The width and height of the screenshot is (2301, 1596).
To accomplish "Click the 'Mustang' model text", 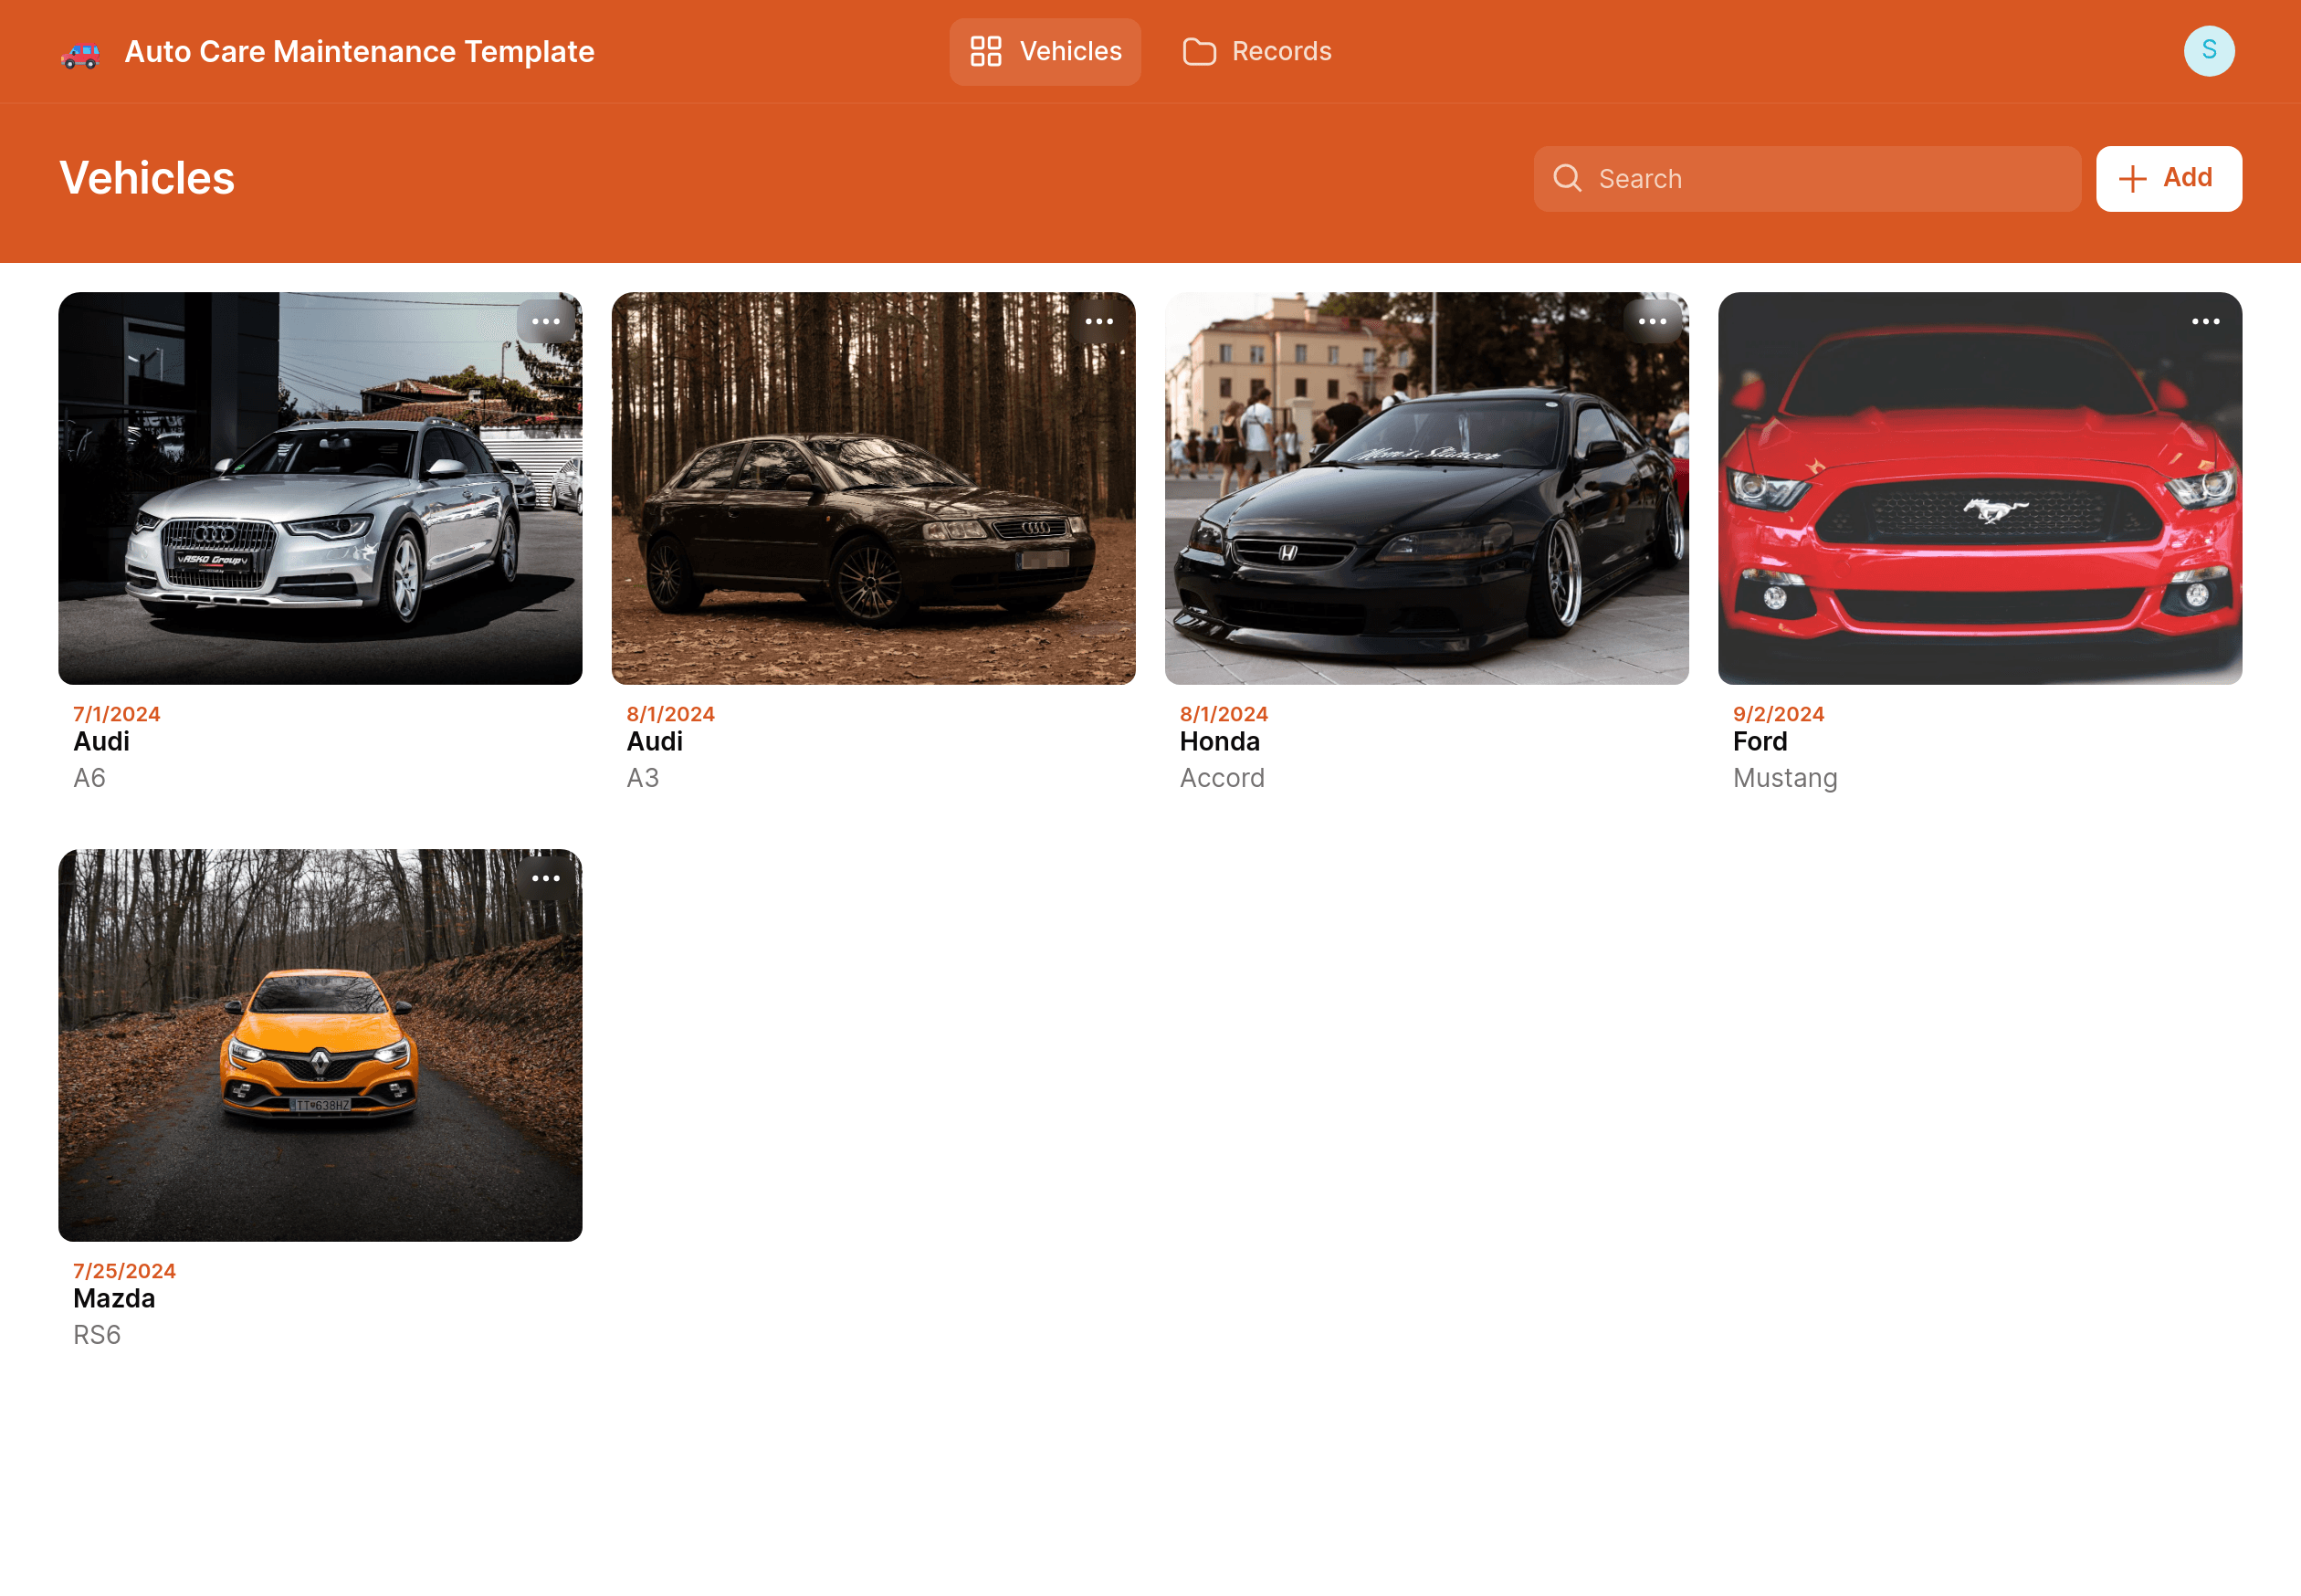I will pos(1784,779).
